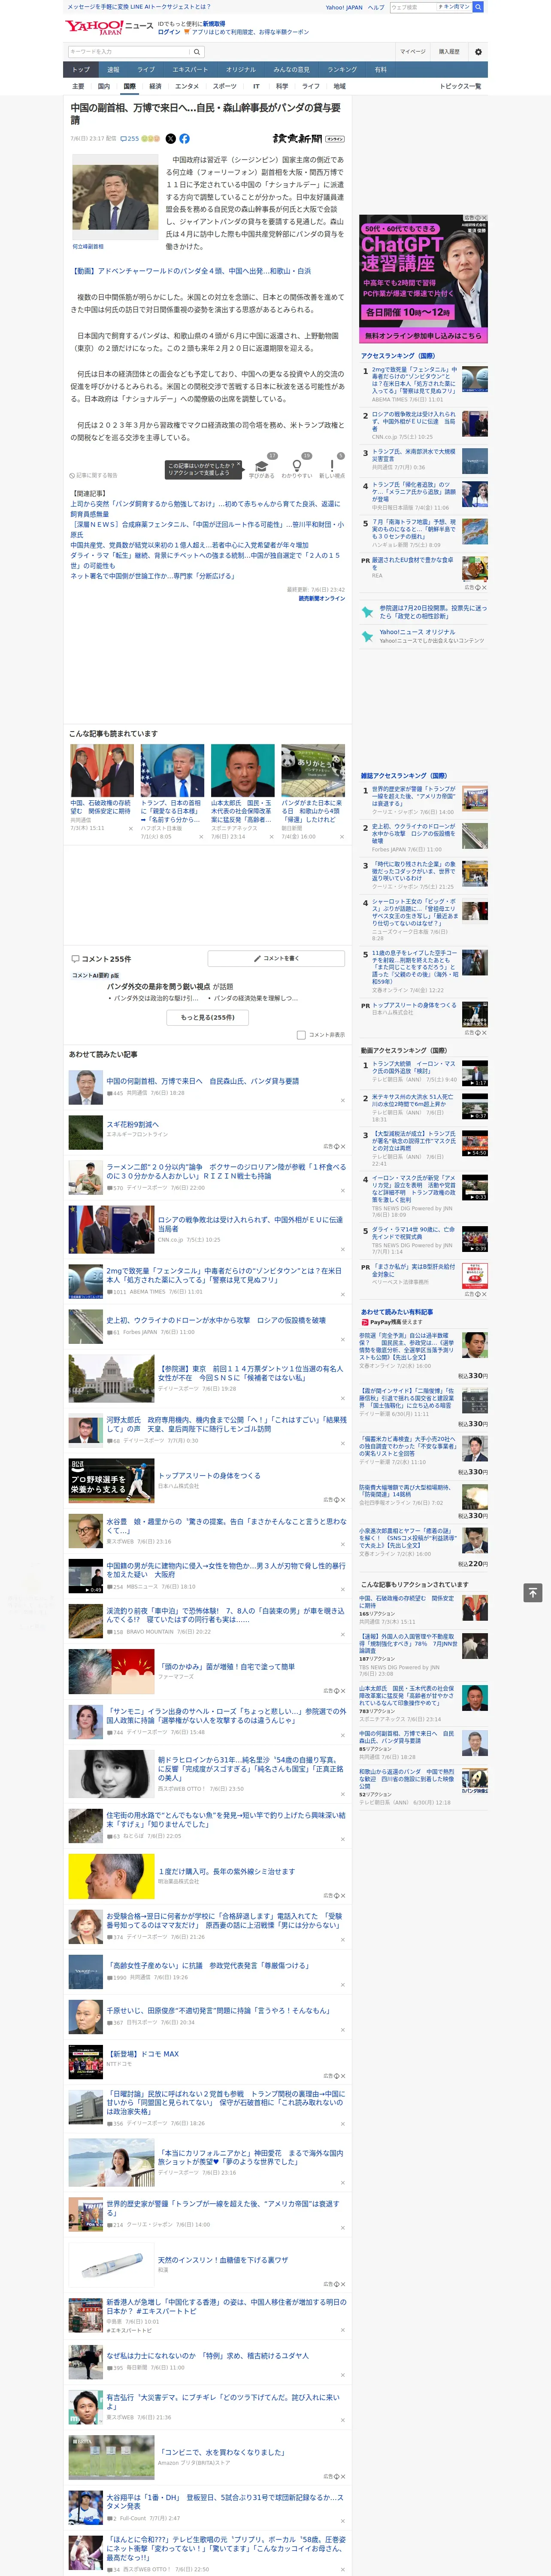This screenshot has width=551, height=2576.
Task: Click the blue web search button in the header
Action: point(478,7)
